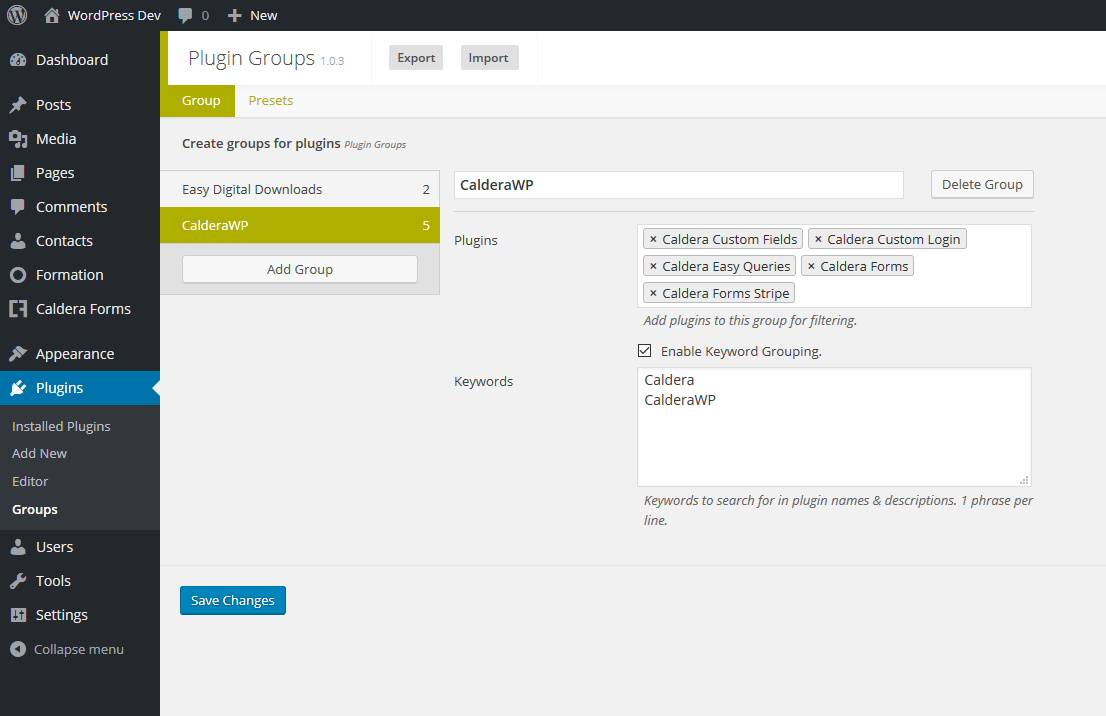This screenshot has height=716, width=1106.
Task: Click the Plugins tag selection box
Action: [x=834, y=266]
